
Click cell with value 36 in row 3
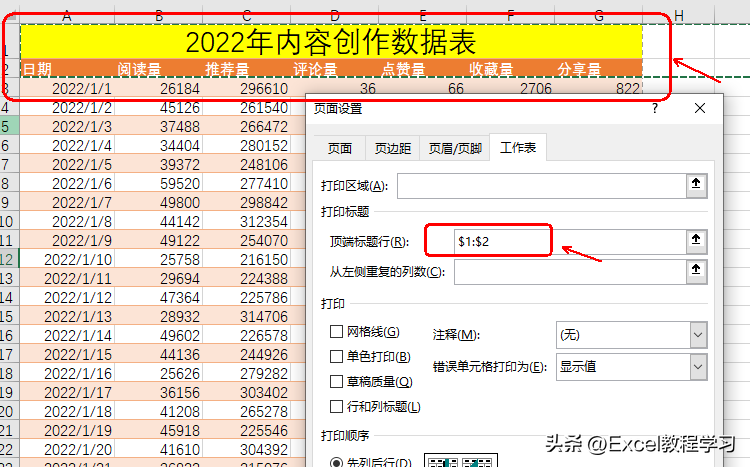pos(335,87)
